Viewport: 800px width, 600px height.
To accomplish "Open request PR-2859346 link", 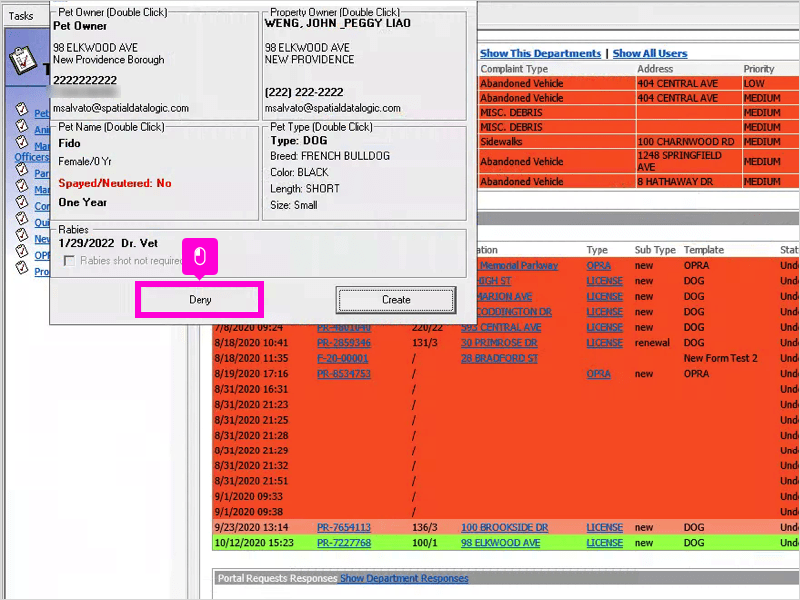I will tap(344, 343).
